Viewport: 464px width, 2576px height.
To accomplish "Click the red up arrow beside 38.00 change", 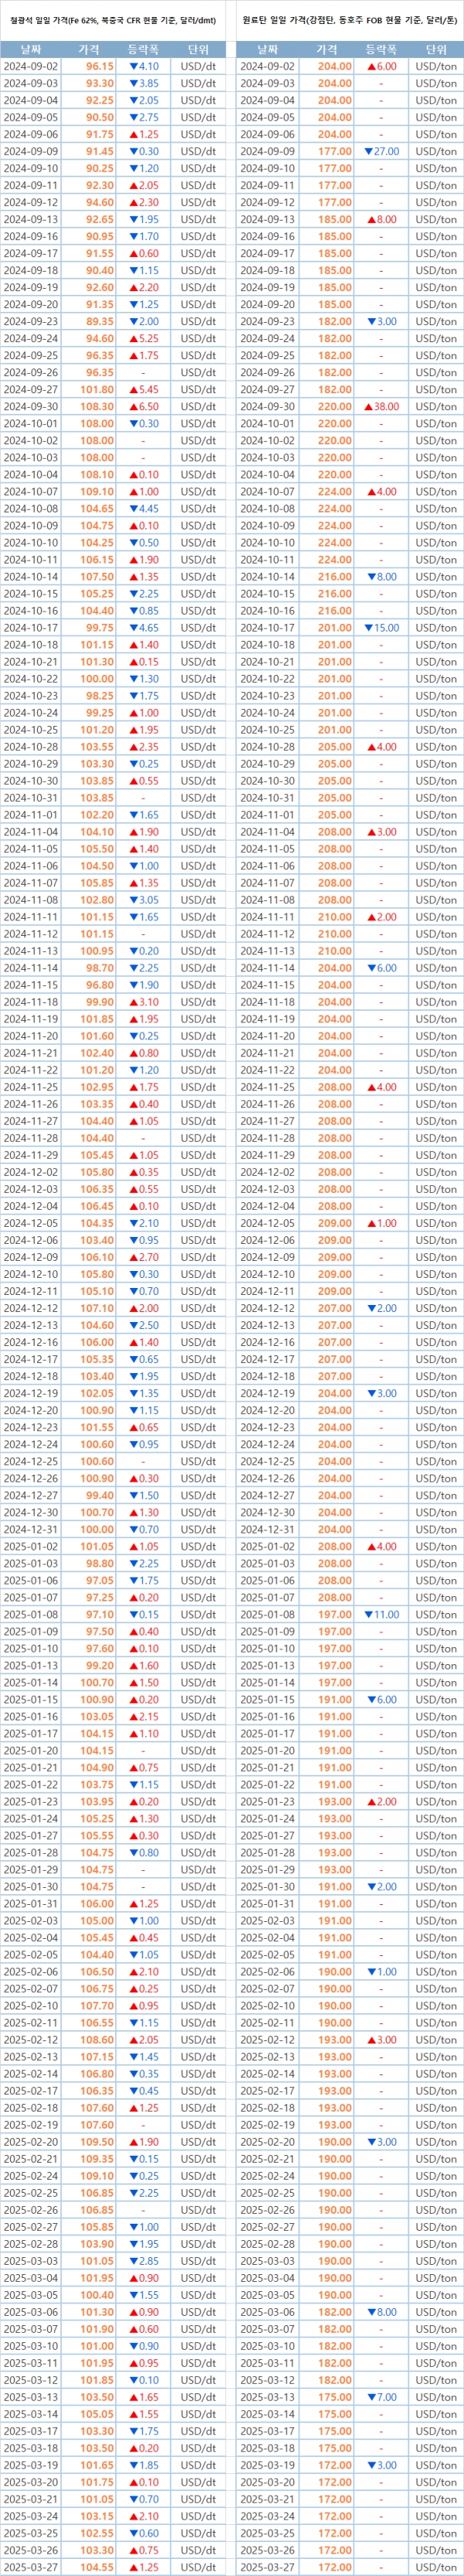I will click(368, 407).
